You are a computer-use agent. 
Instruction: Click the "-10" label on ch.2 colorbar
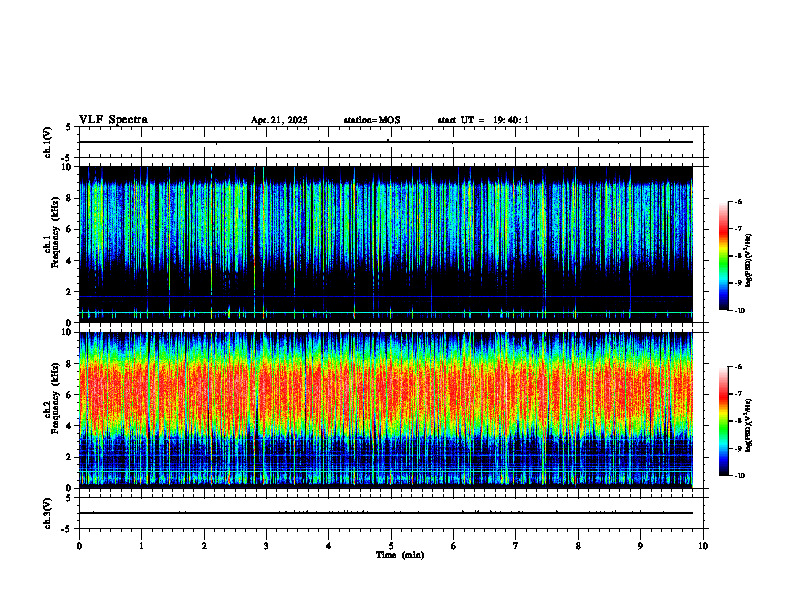[740, 476]
